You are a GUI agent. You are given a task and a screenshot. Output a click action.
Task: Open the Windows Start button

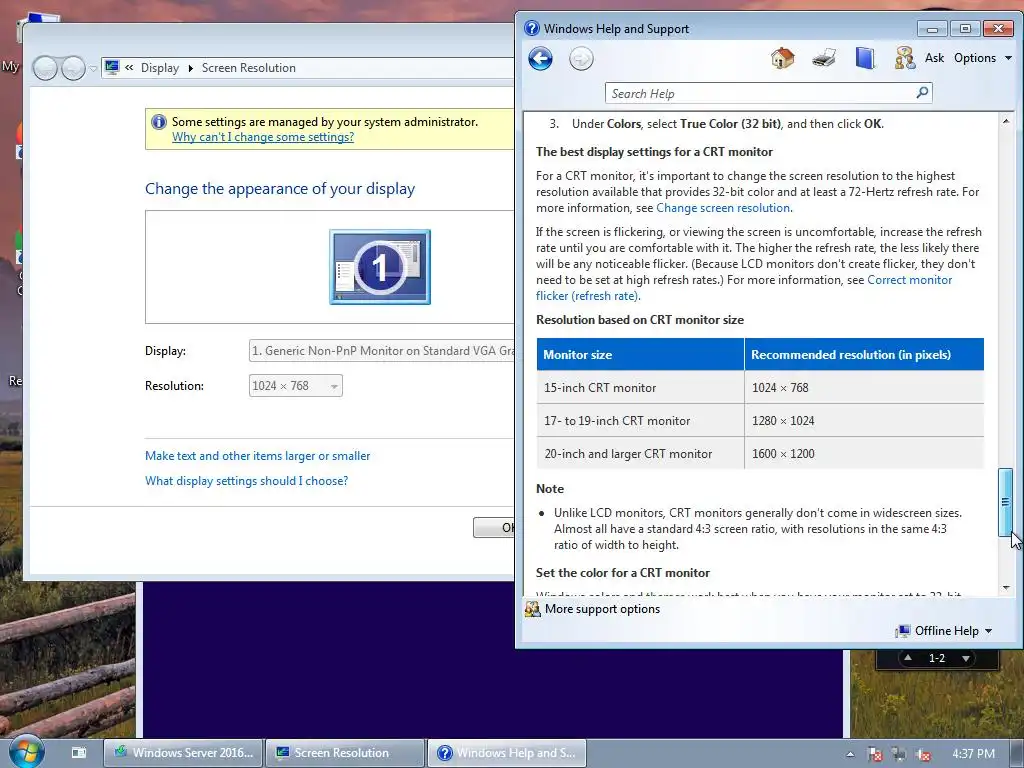(26, 751)
